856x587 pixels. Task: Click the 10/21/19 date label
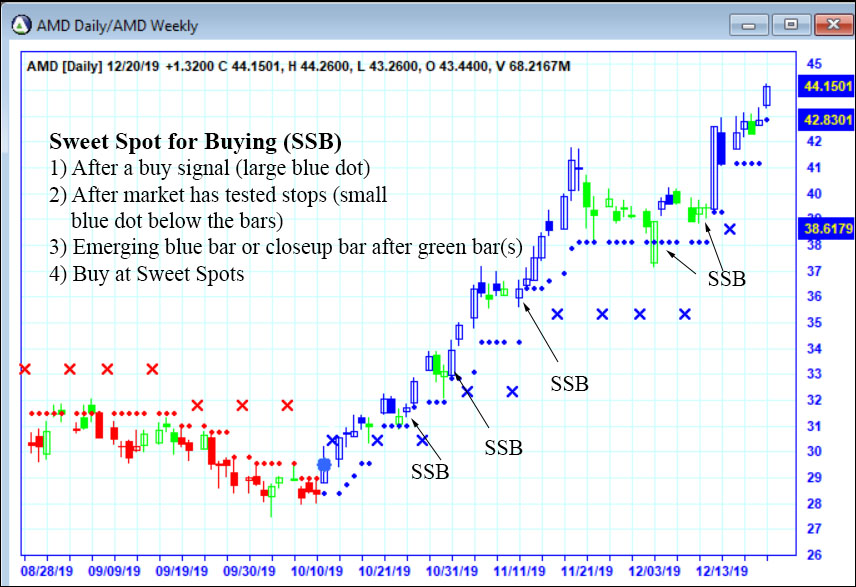pos(384,571)
